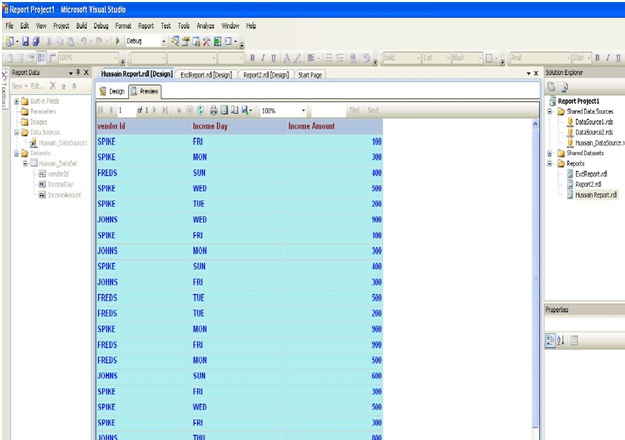Open the File menu
Viewport: 625px width, 440px height.
(9, 26)
